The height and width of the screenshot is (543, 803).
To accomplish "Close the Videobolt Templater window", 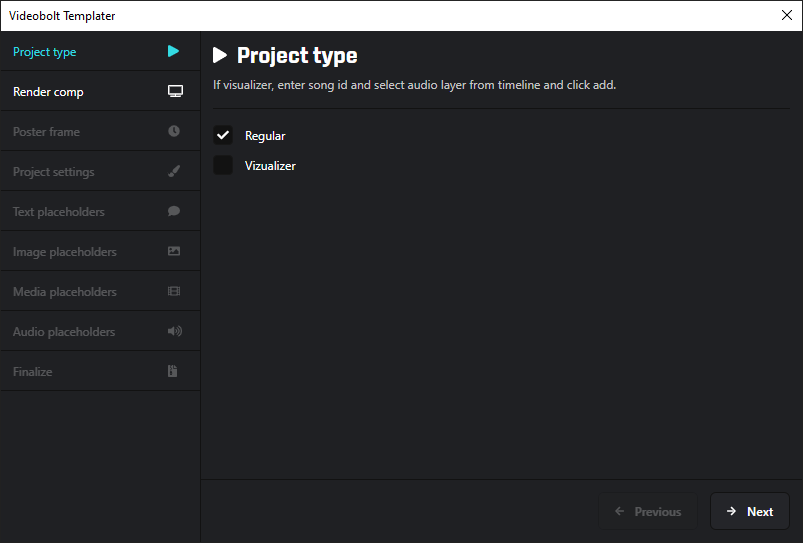I will [x=787, y=15].
